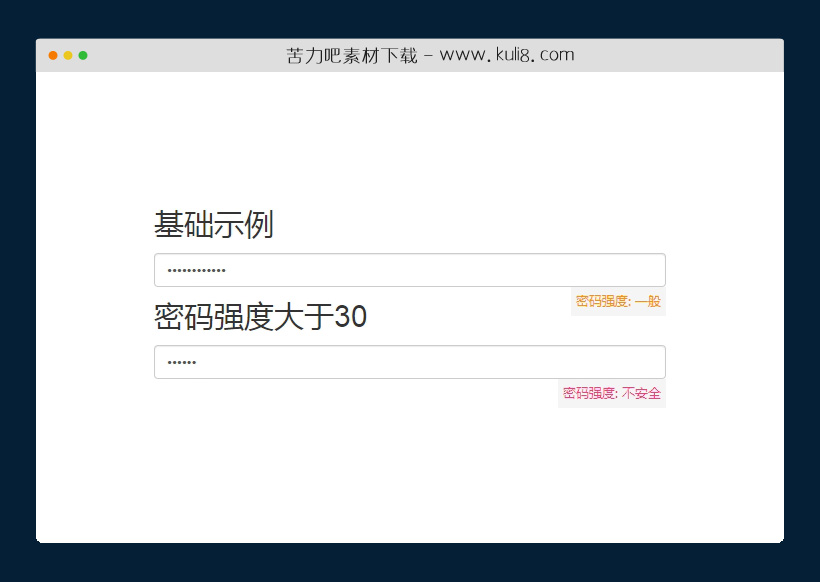
Task: Click the red traffic light dot
Action: [x=51, y=56]
